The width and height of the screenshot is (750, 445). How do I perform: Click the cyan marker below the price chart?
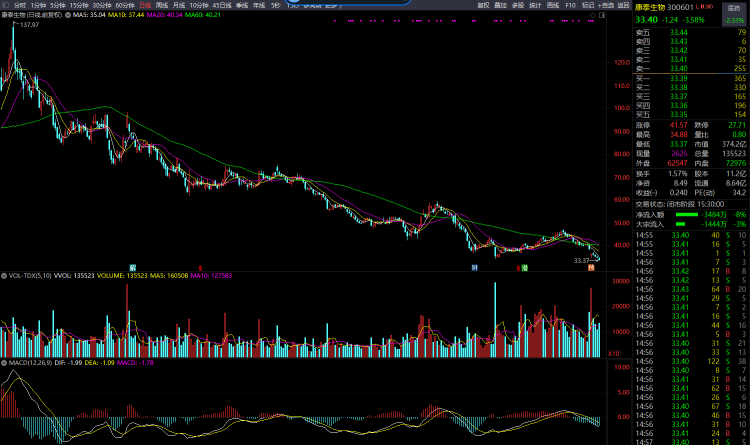point(474,268)
